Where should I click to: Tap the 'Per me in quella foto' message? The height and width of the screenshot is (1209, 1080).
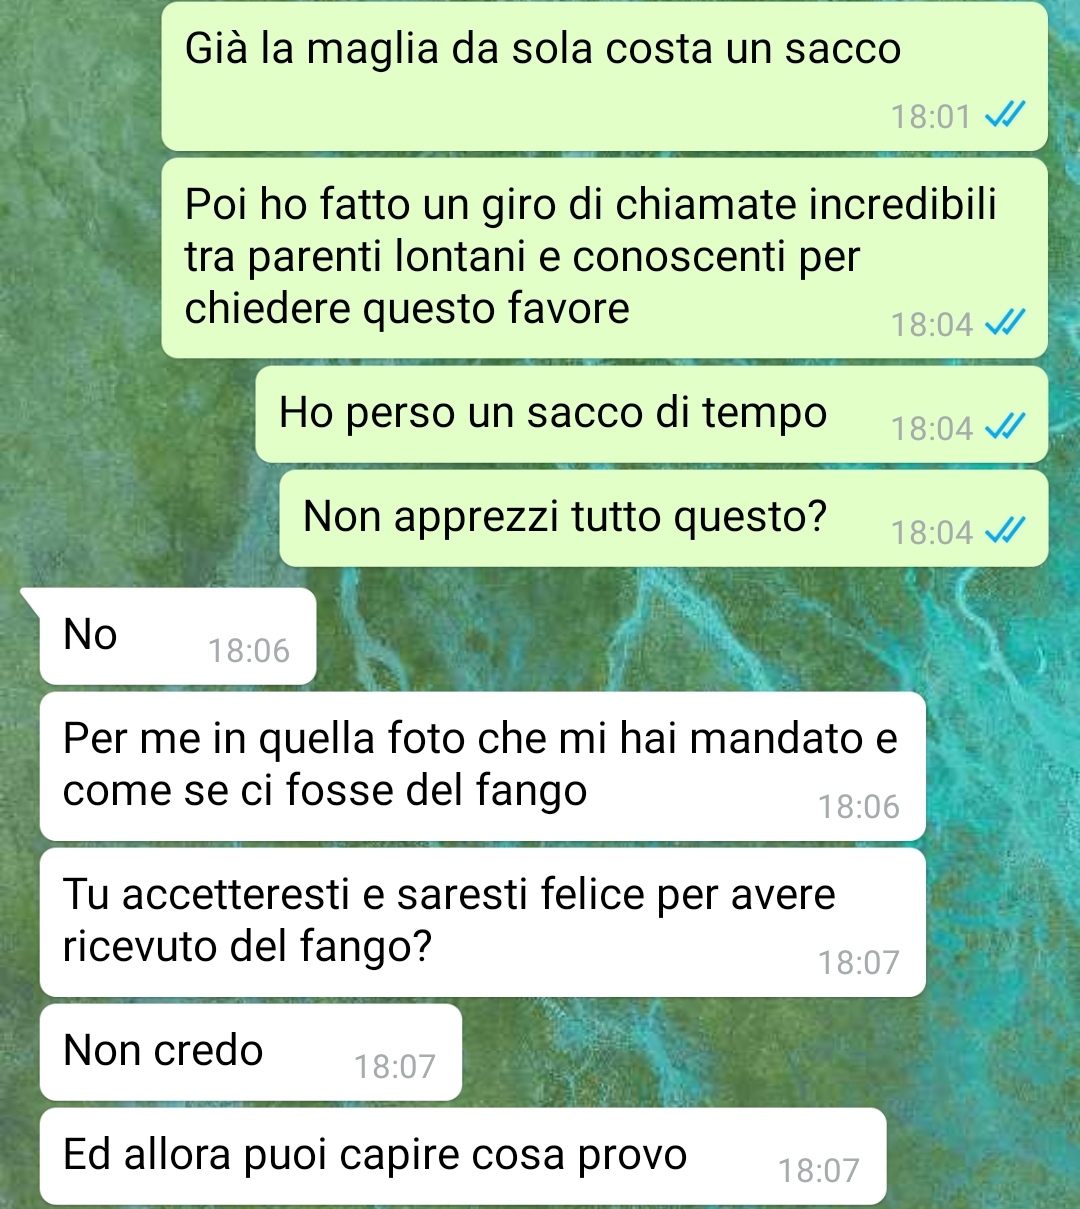[482, 766]
